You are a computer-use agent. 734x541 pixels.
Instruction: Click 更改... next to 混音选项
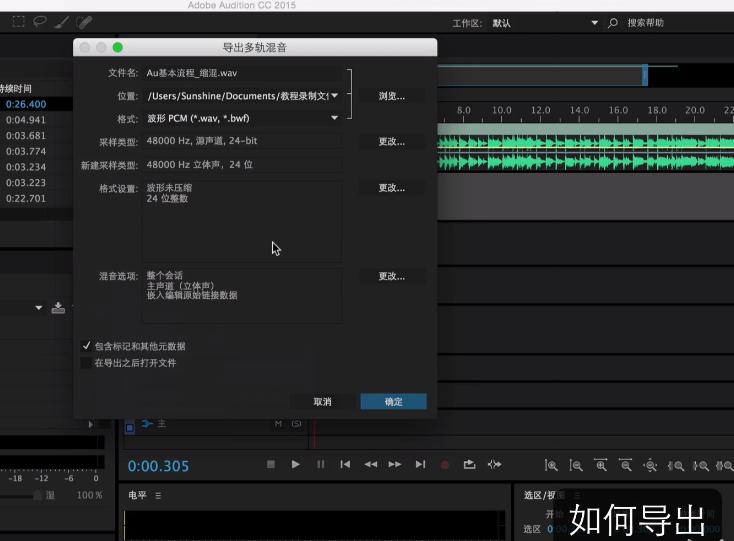(x=392, y=276)
